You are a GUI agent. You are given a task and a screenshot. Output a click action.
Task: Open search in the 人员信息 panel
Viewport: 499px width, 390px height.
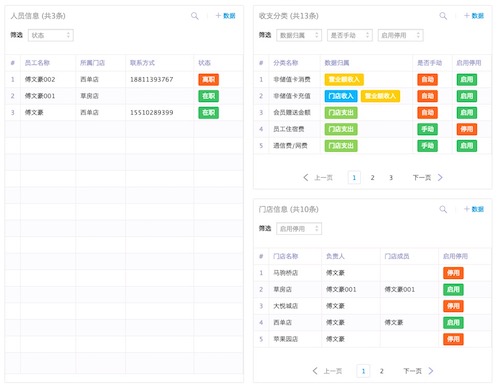pyautogui.click(x=195, y=16)
